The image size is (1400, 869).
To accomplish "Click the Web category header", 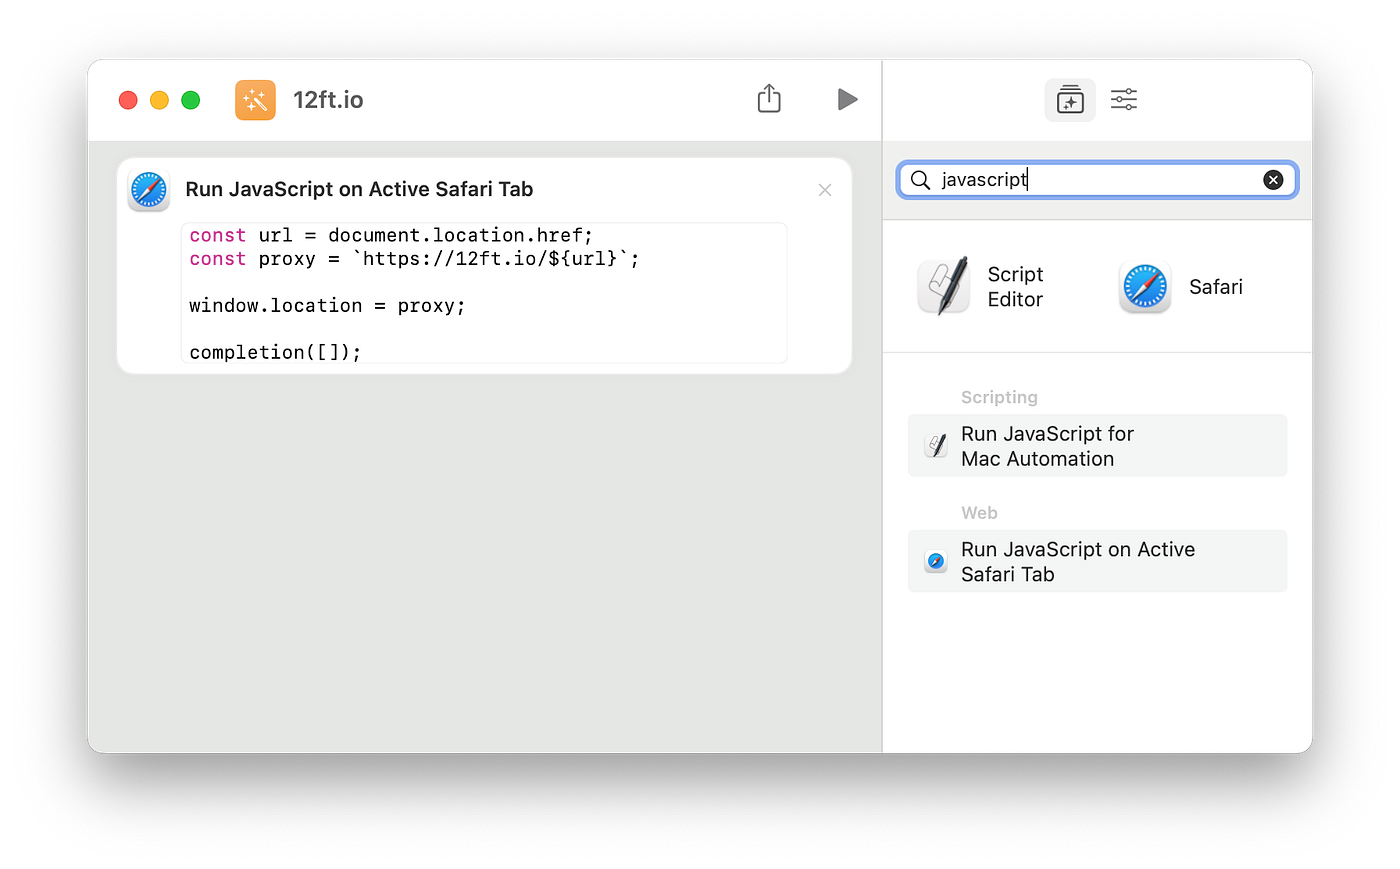I will point(979,512).
